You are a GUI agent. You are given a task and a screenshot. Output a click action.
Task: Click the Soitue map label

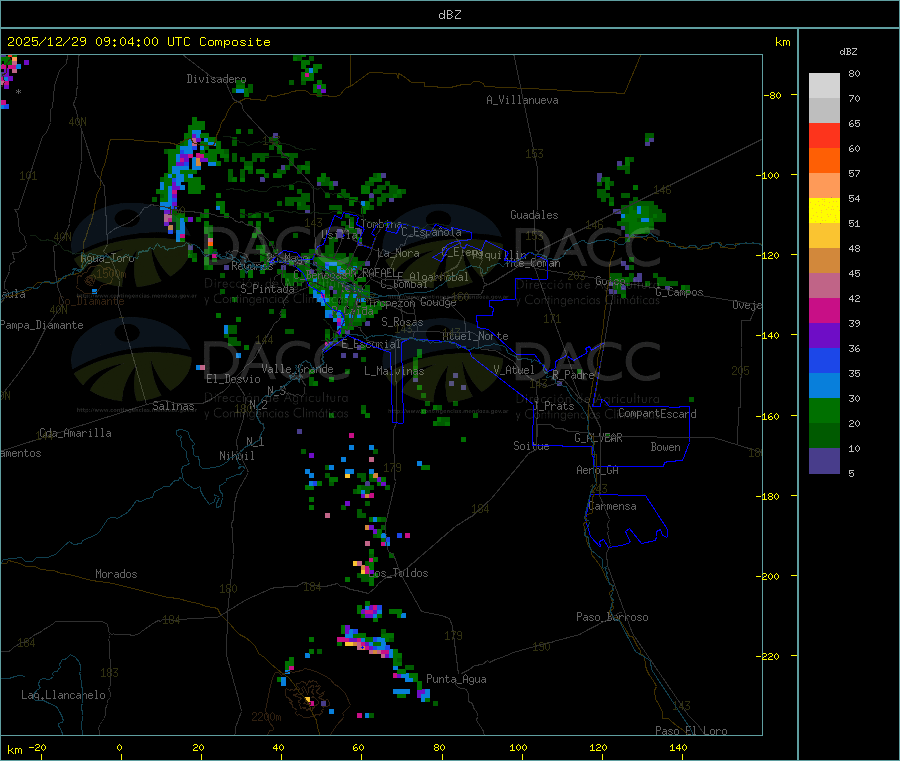(x=531, y=446)
